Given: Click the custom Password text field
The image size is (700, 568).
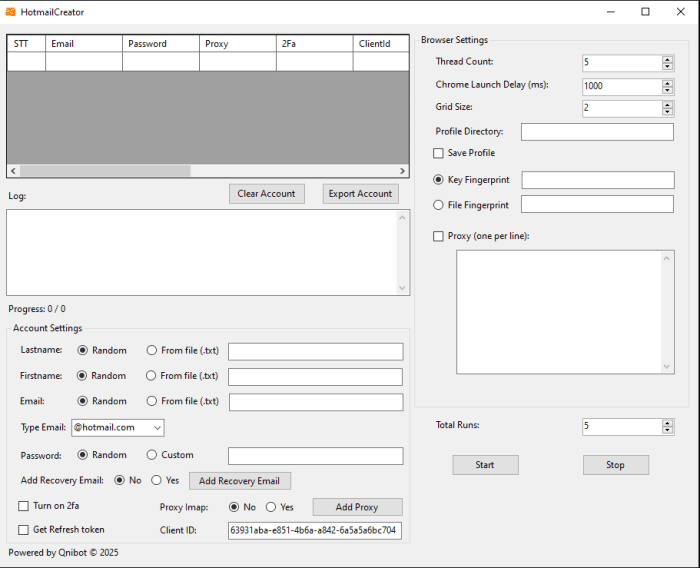Looking at the screenshot, I should click(316, 456).
